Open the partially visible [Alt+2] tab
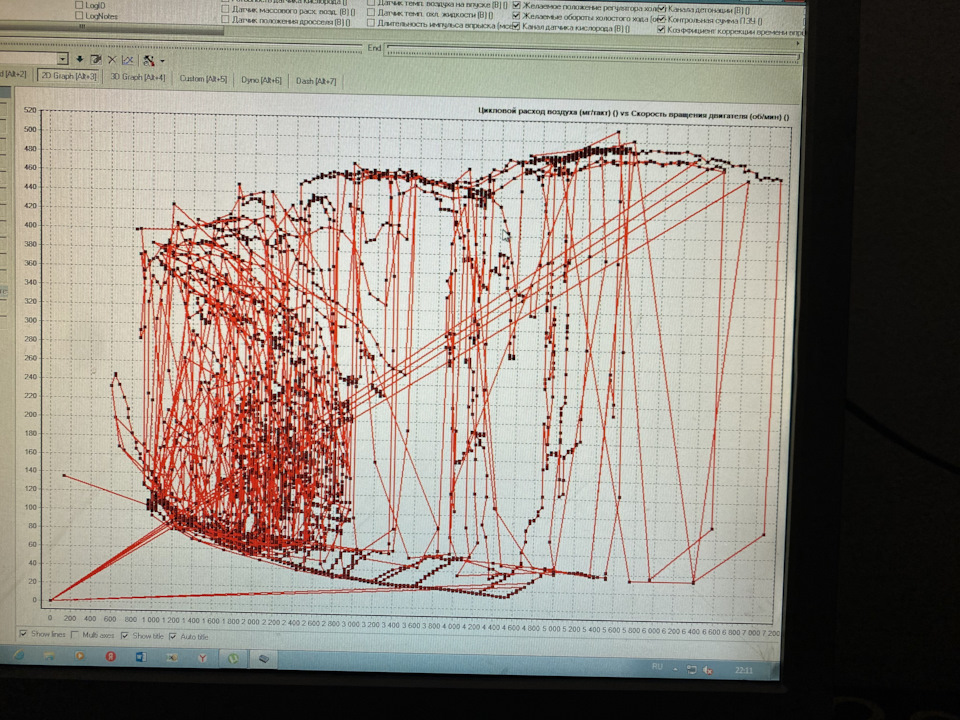This screenshot has height=720, width=960. point(13,74)
